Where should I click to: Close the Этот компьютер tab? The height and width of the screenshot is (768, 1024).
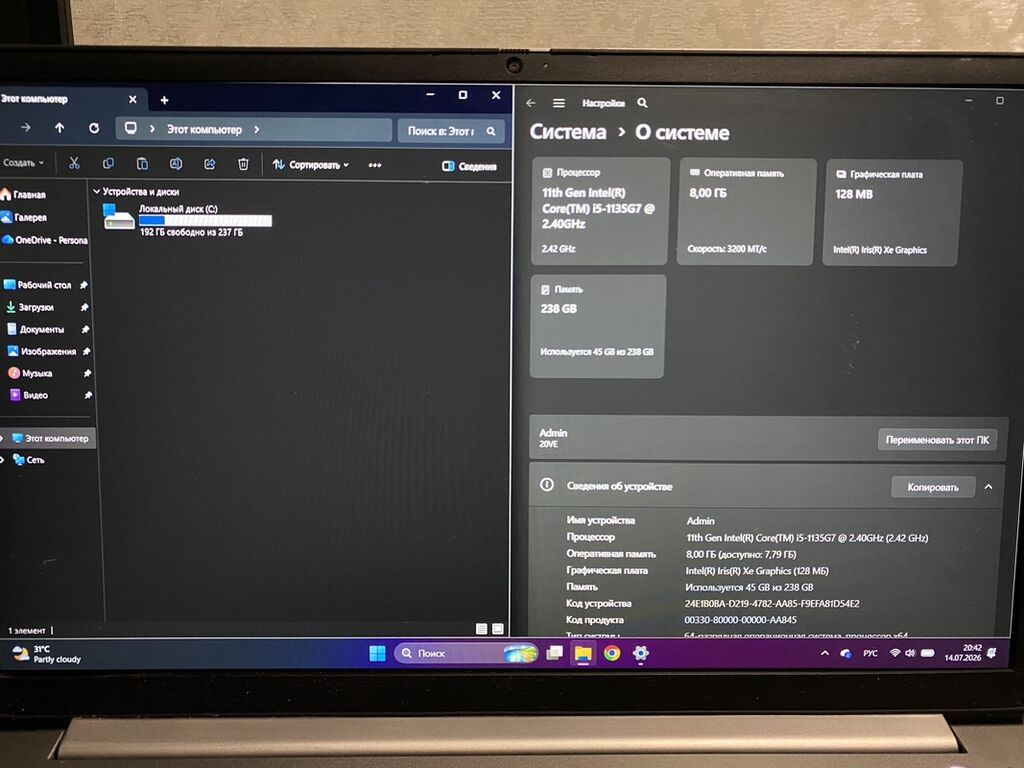coord(133,99)
